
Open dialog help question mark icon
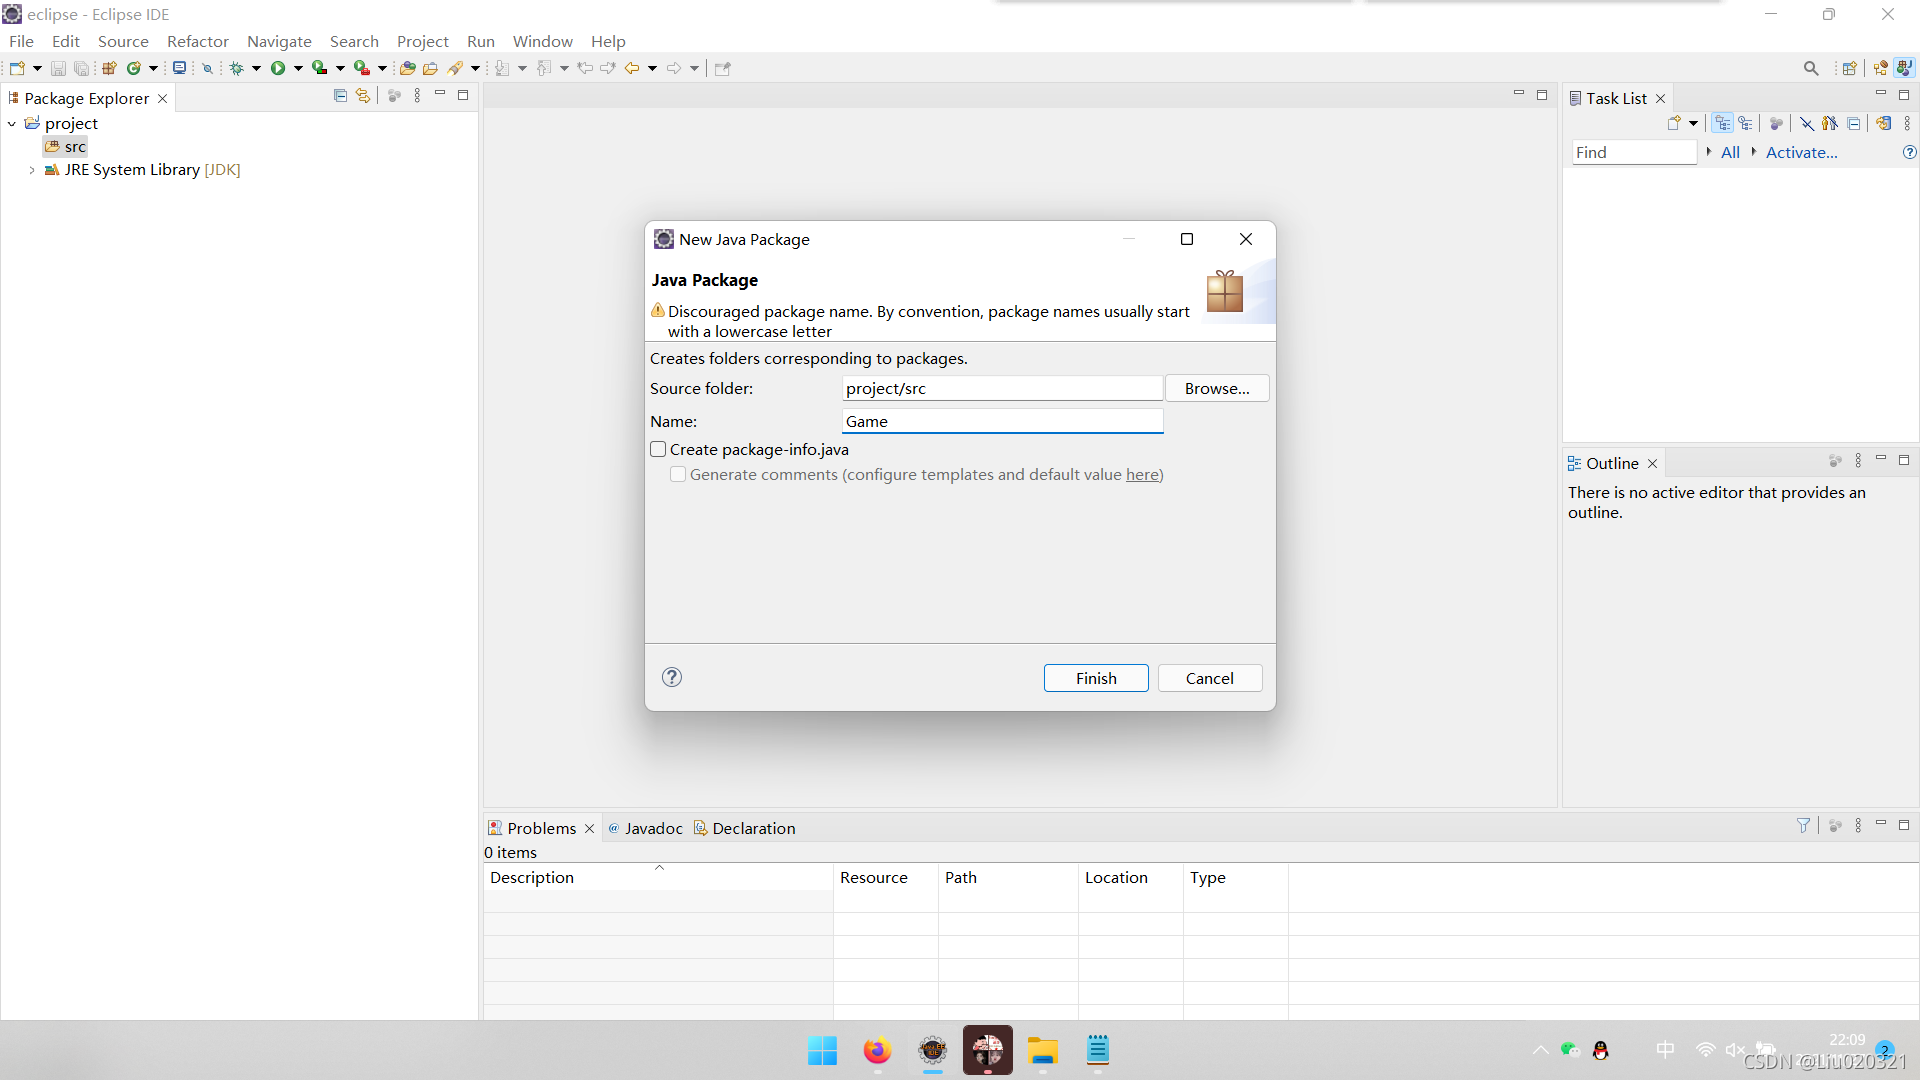point(672,677)
